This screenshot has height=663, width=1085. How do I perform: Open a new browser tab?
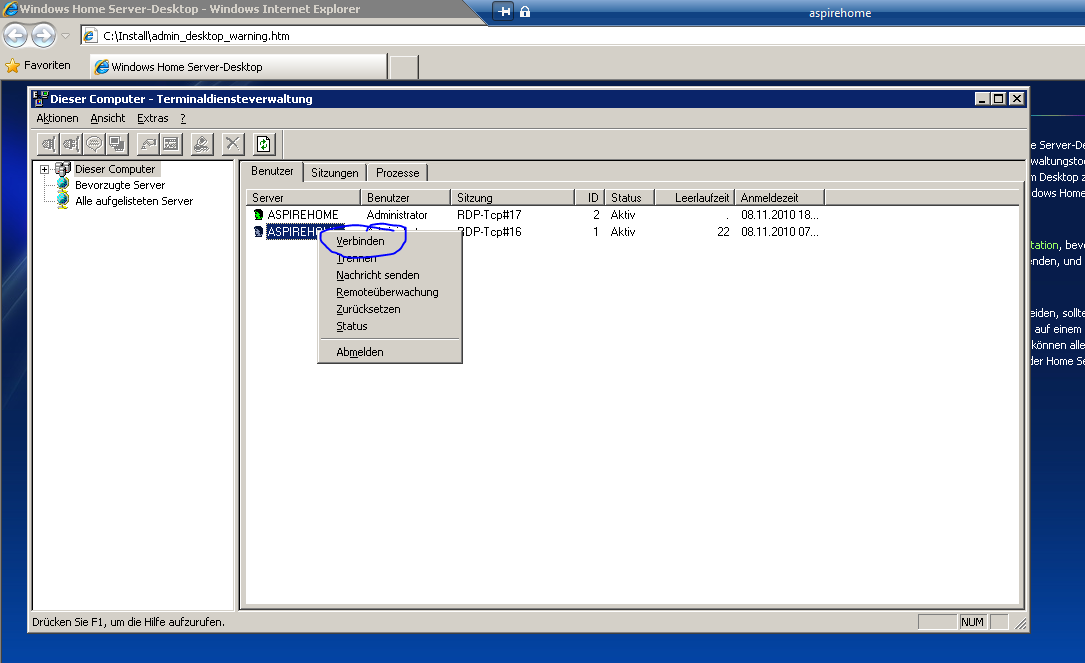(404, 67)
